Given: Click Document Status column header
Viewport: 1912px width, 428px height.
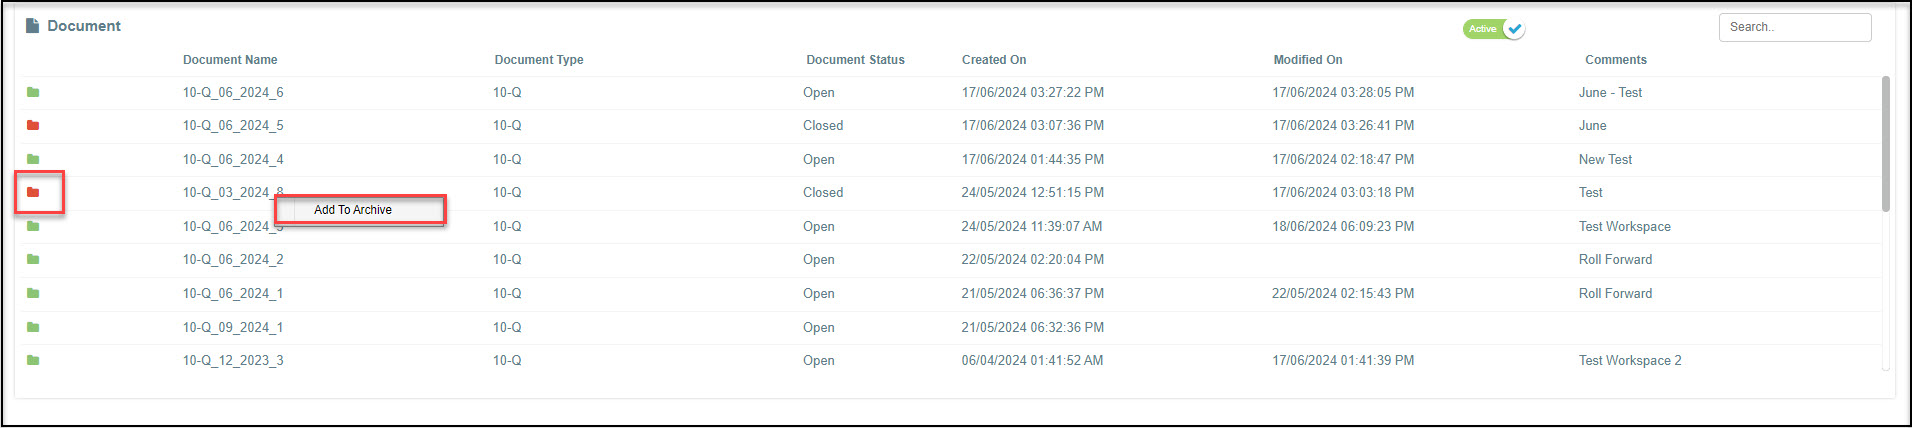Looking at the screenshot, I should point(855,60).
